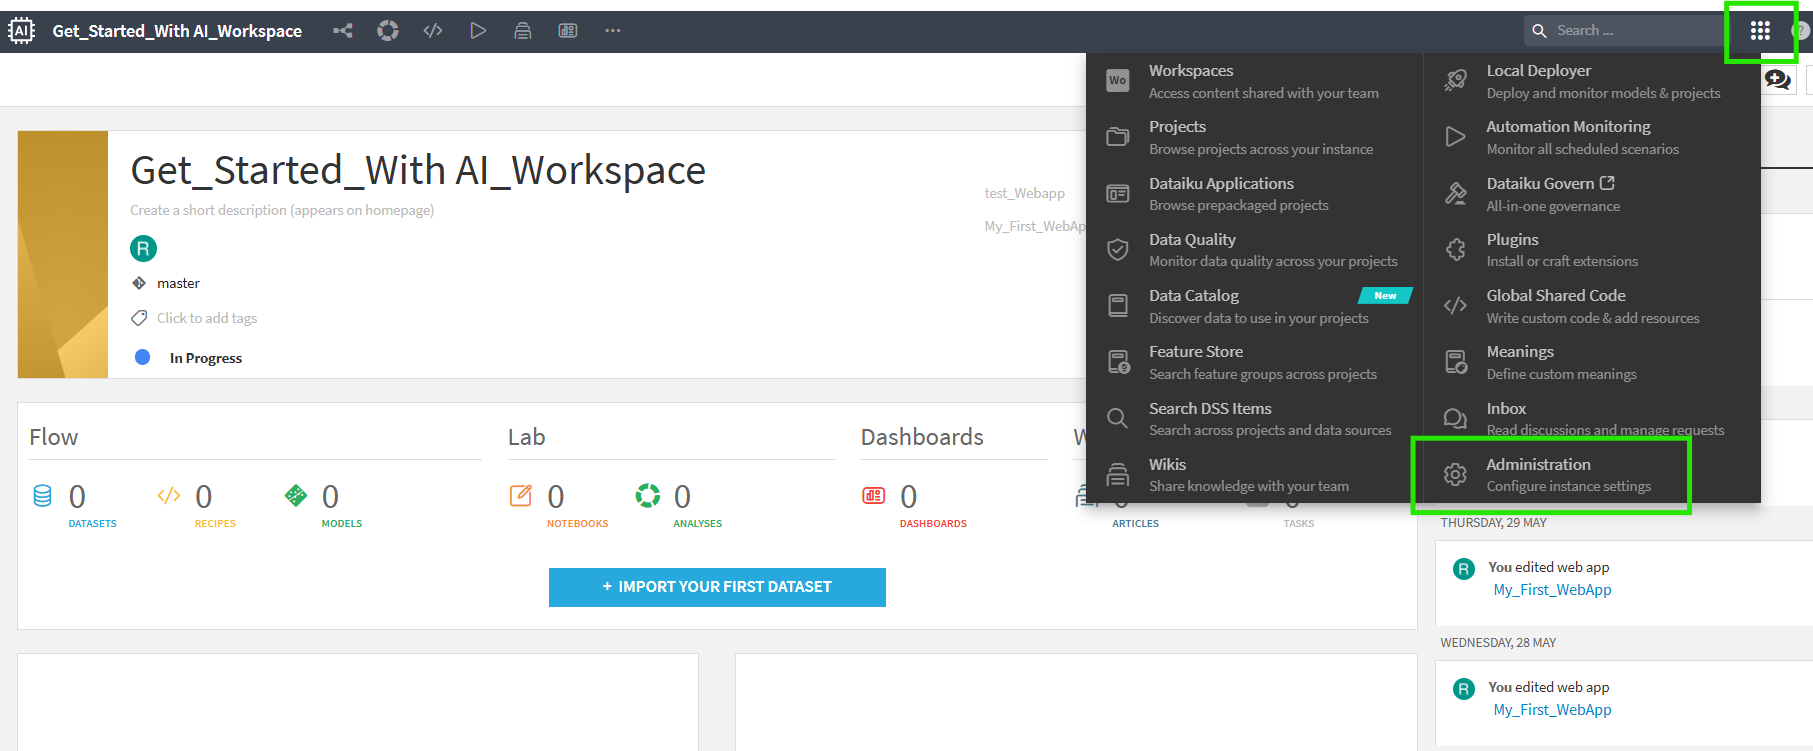
Task: Click the Data Quality shield icon
Action: [x=1118, y=250]
